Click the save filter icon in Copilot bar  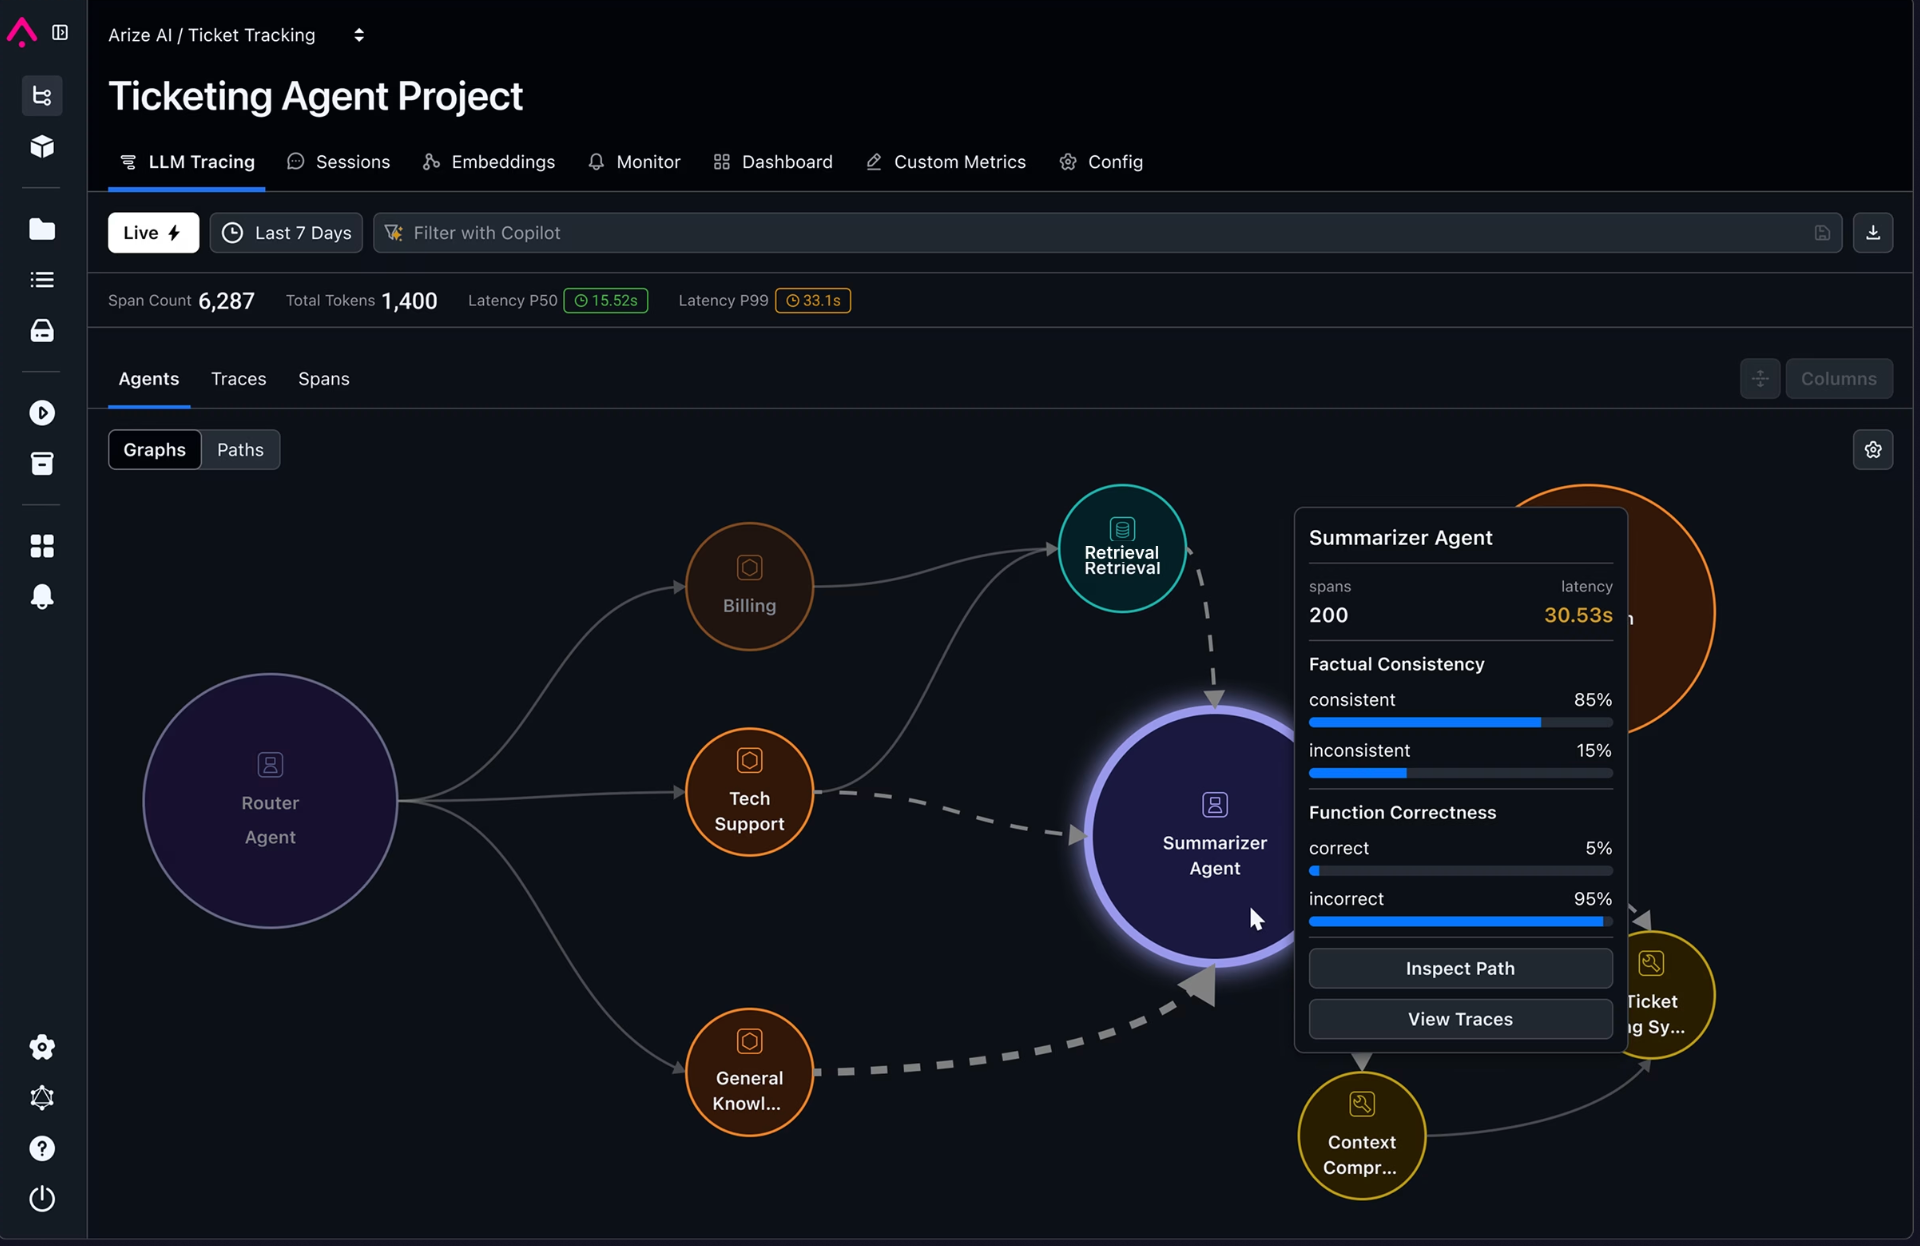[x=1822, y=233]
